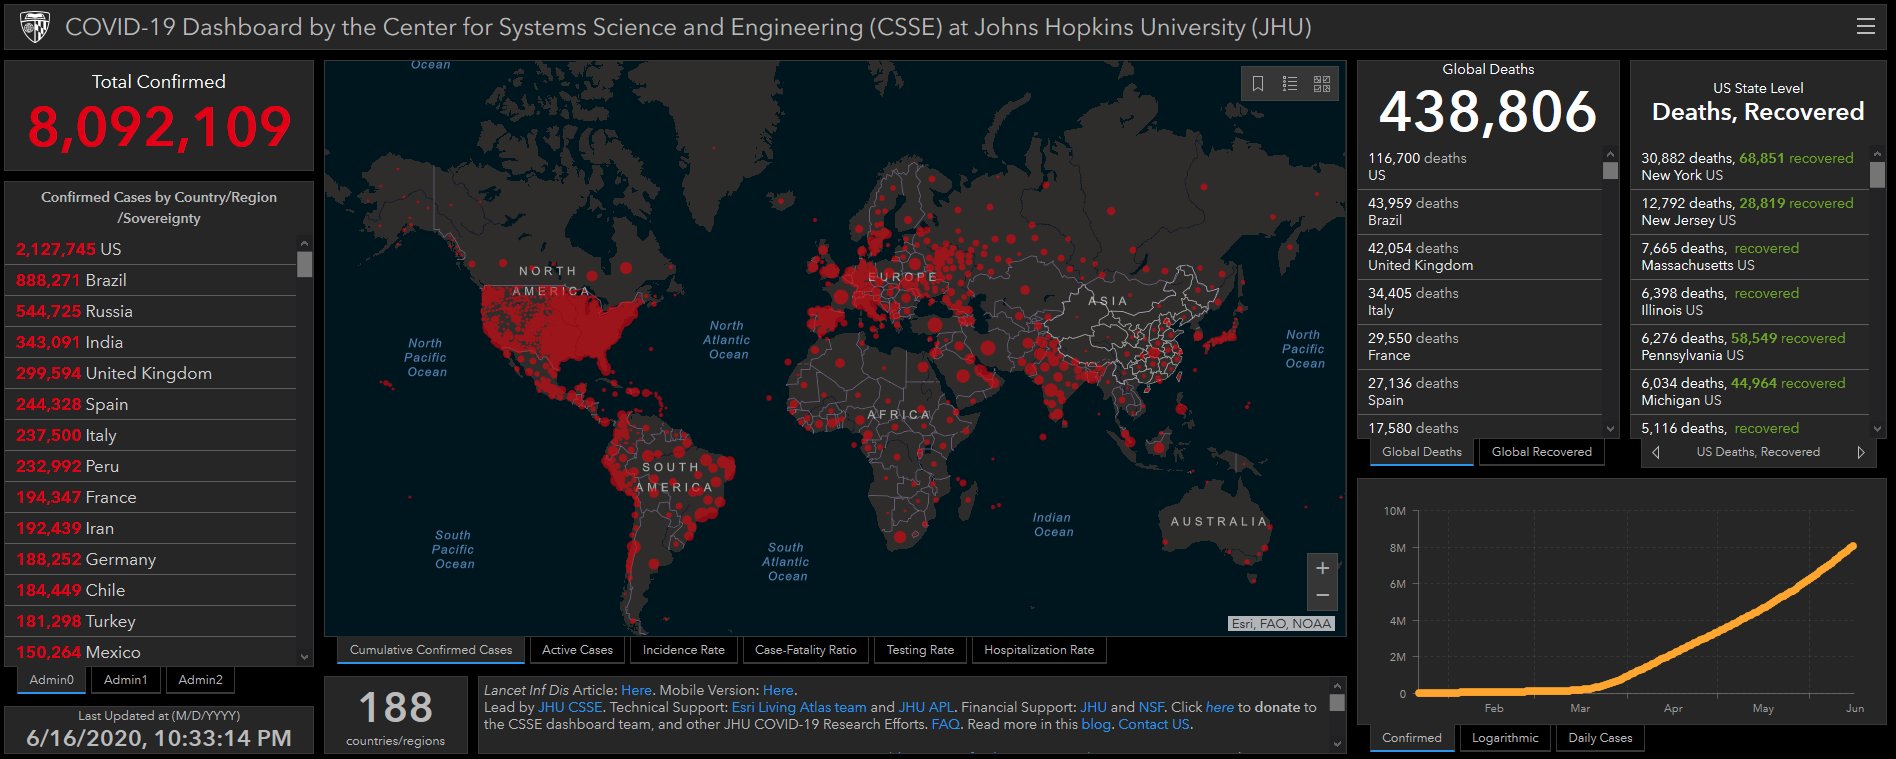Viewport: 1896px width, 759px height.
Task: Open Esri Living Atlas team link
Action: pos(799,707)
